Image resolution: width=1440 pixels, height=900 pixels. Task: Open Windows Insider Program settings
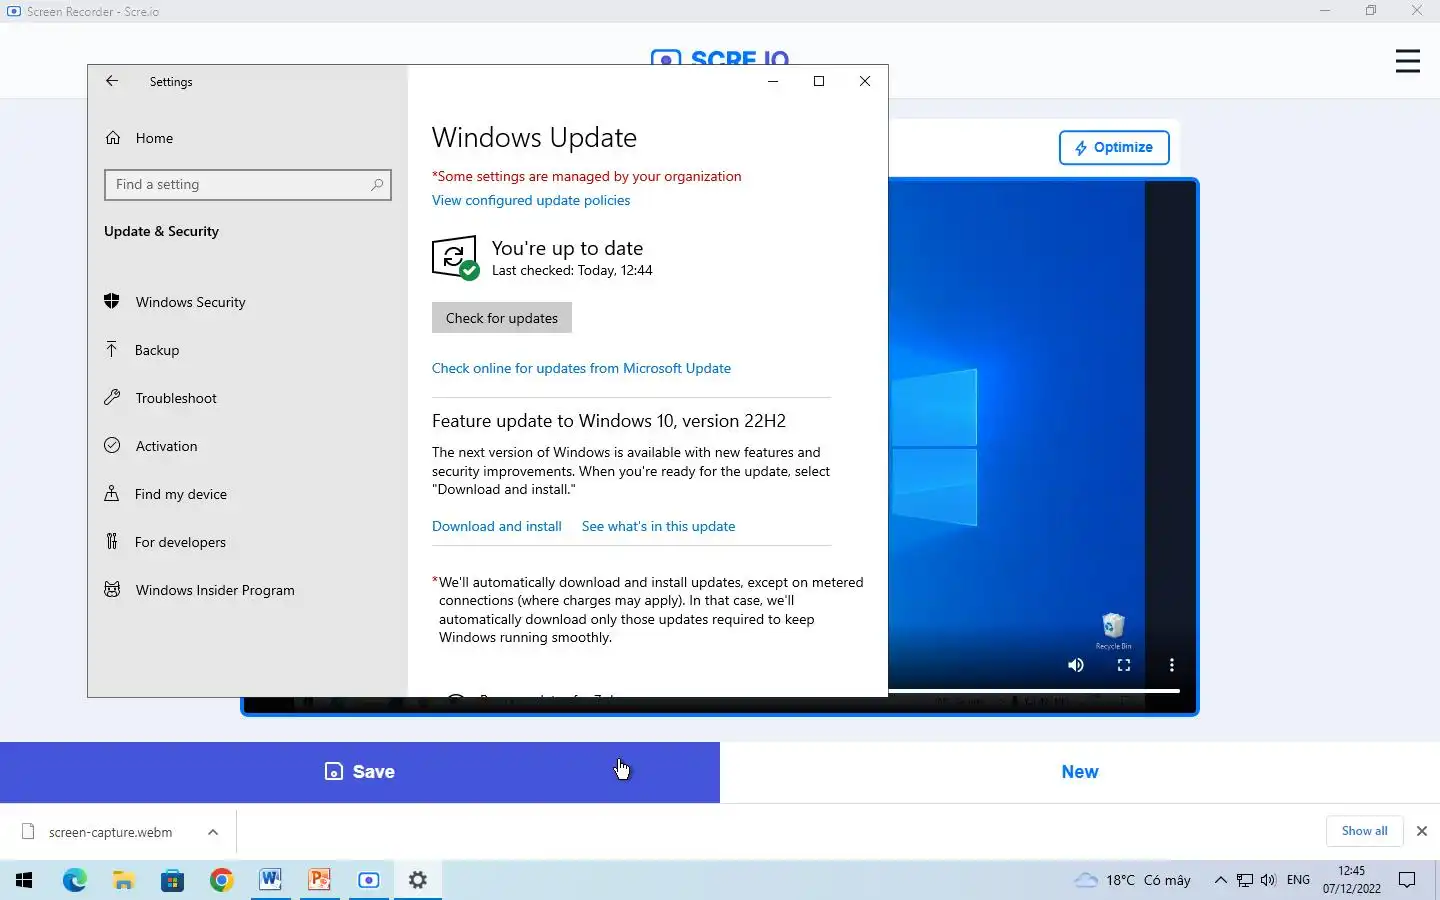(x=215, y=590)
